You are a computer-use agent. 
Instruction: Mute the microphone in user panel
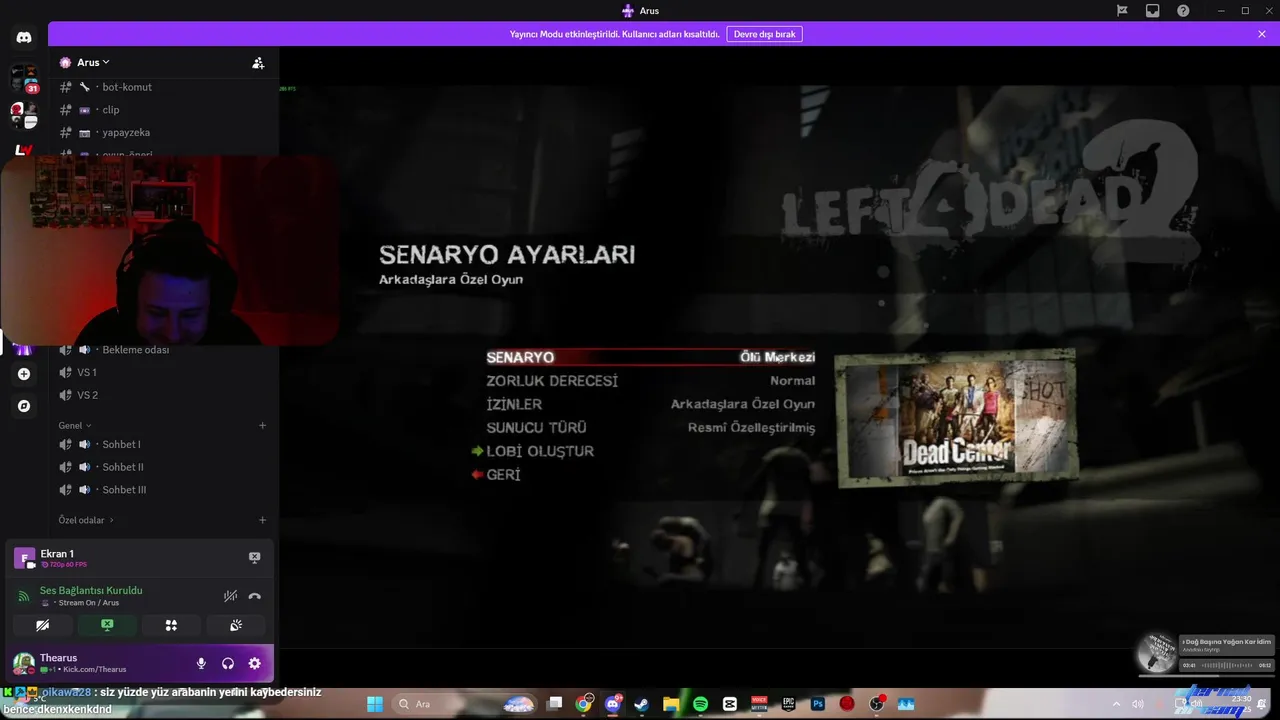201,663
